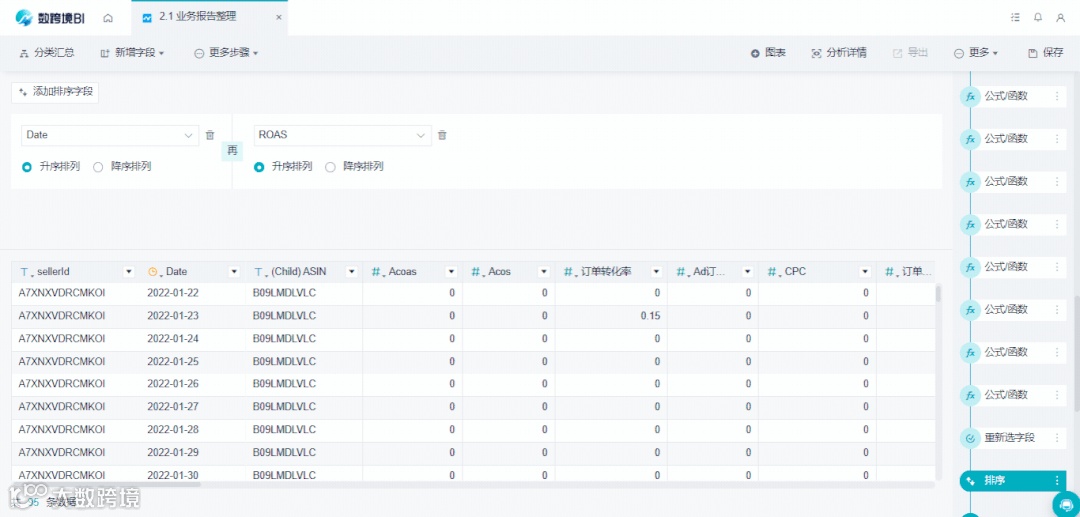Close the 2.1 业务报告整理 tab
This screenshot has height=517, width=1080.
(x=278, y=18)
